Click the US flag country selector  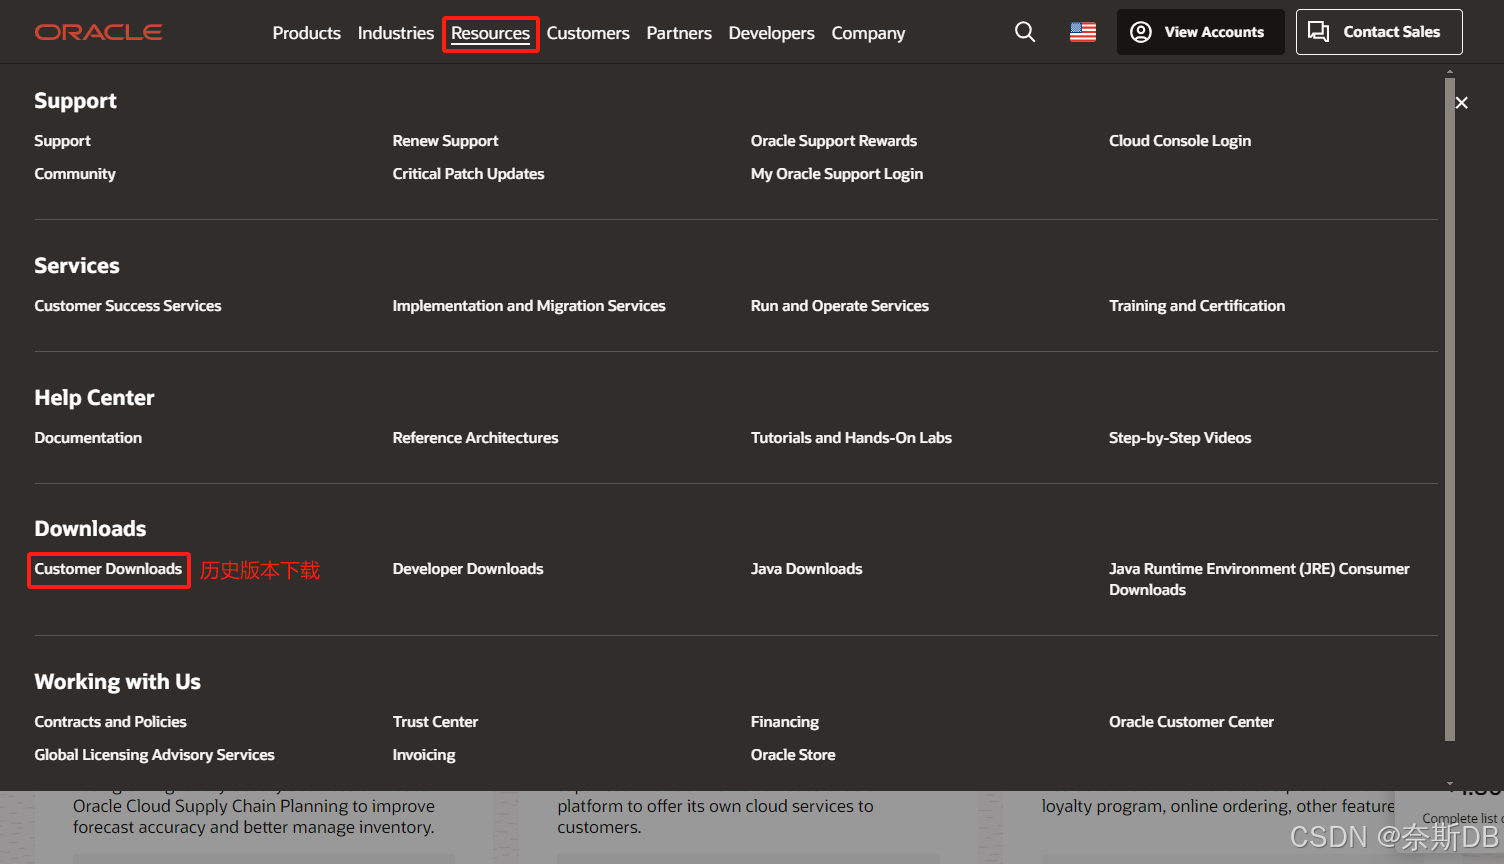pyautogui.click(x=1083, y=32)
